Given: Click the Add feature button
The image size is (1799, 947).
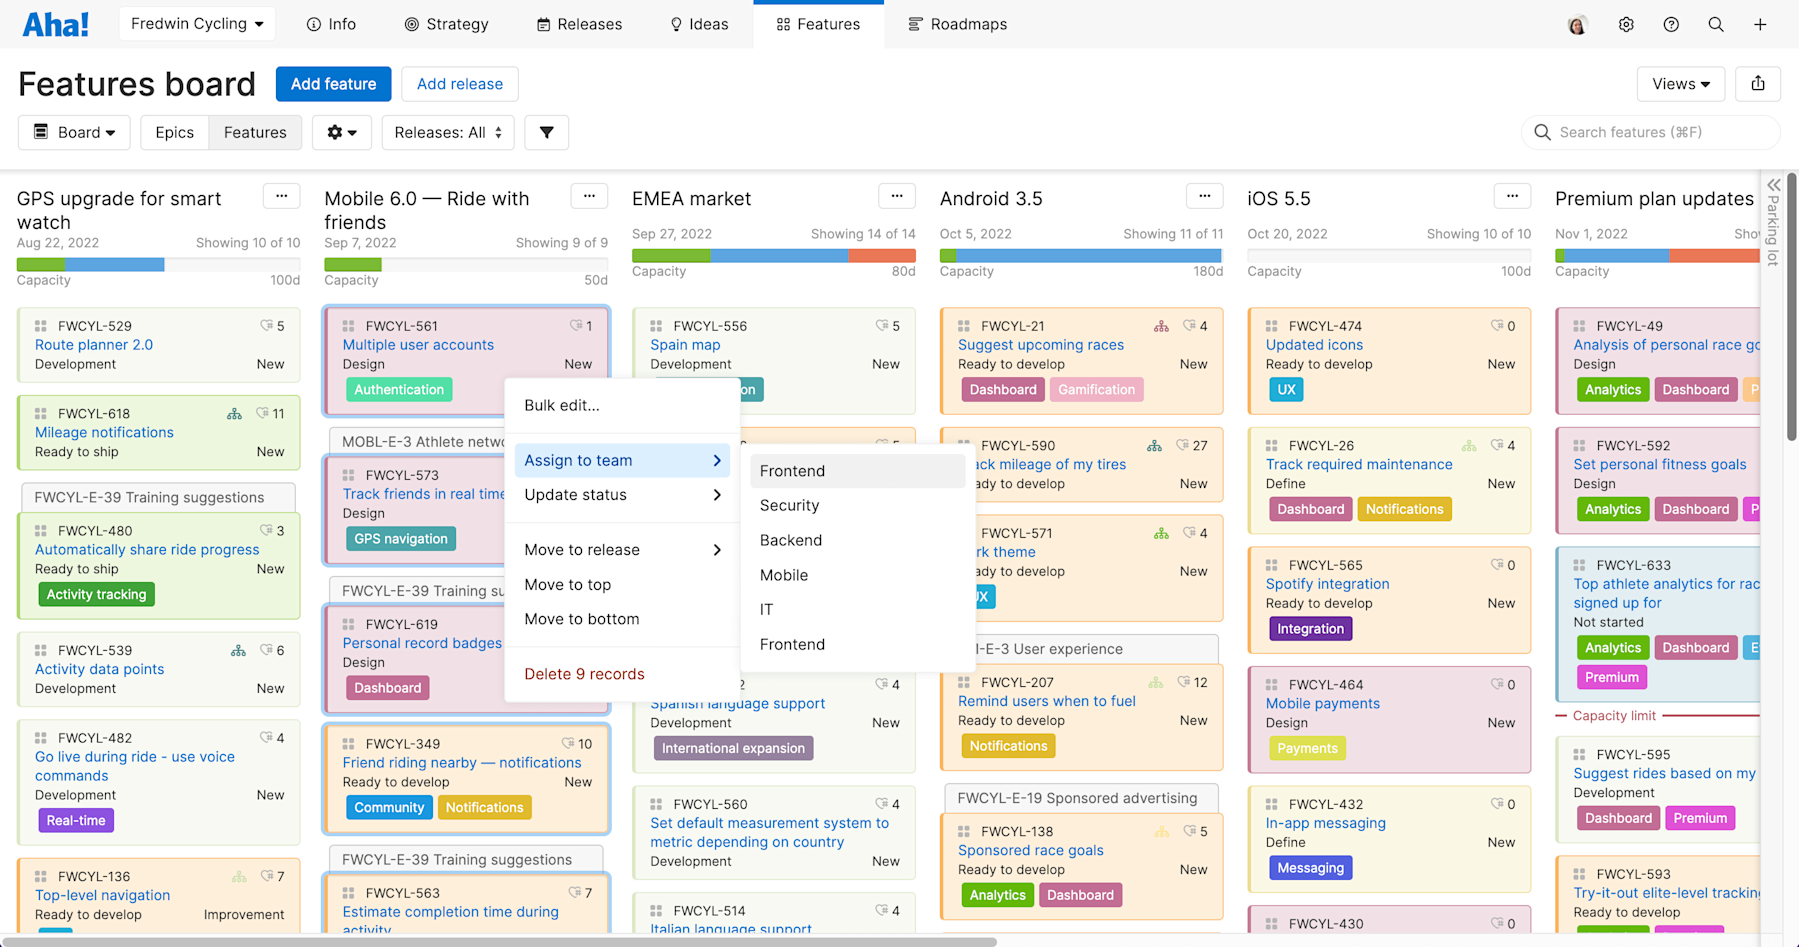Looking at the screenshot, I should click(333, 84).
